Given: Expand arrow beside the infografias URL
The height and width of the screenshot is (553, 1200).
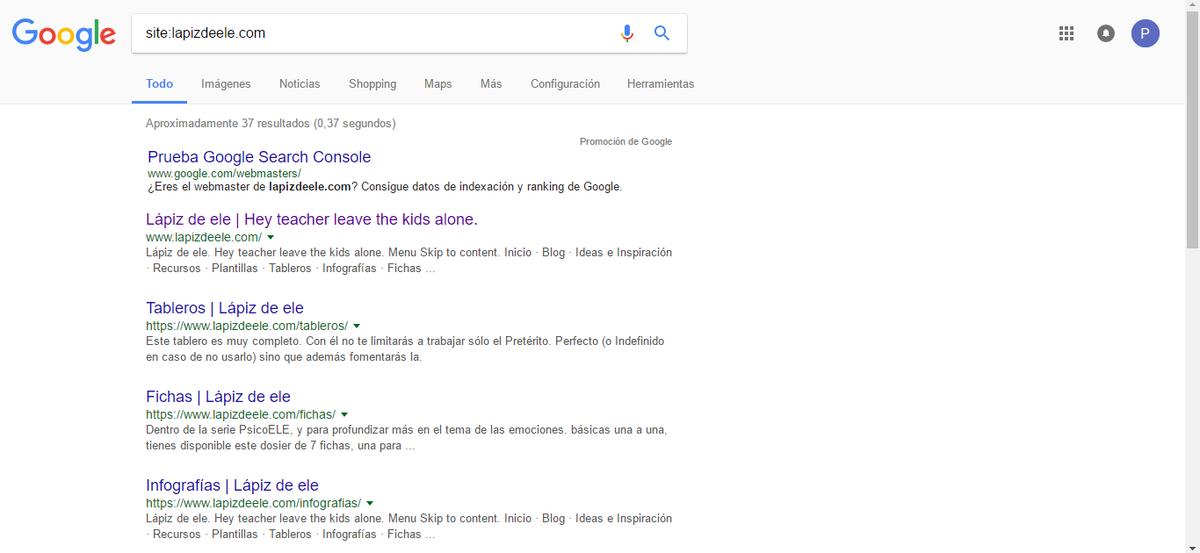Looking at the screenshot, I should coord(370,503).
